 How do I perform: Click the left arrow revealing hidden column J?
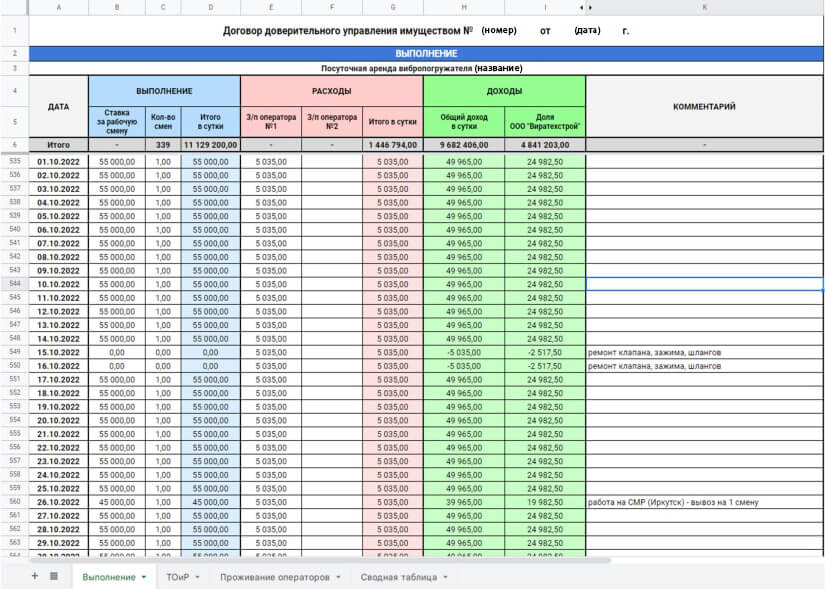pos(581,7)
